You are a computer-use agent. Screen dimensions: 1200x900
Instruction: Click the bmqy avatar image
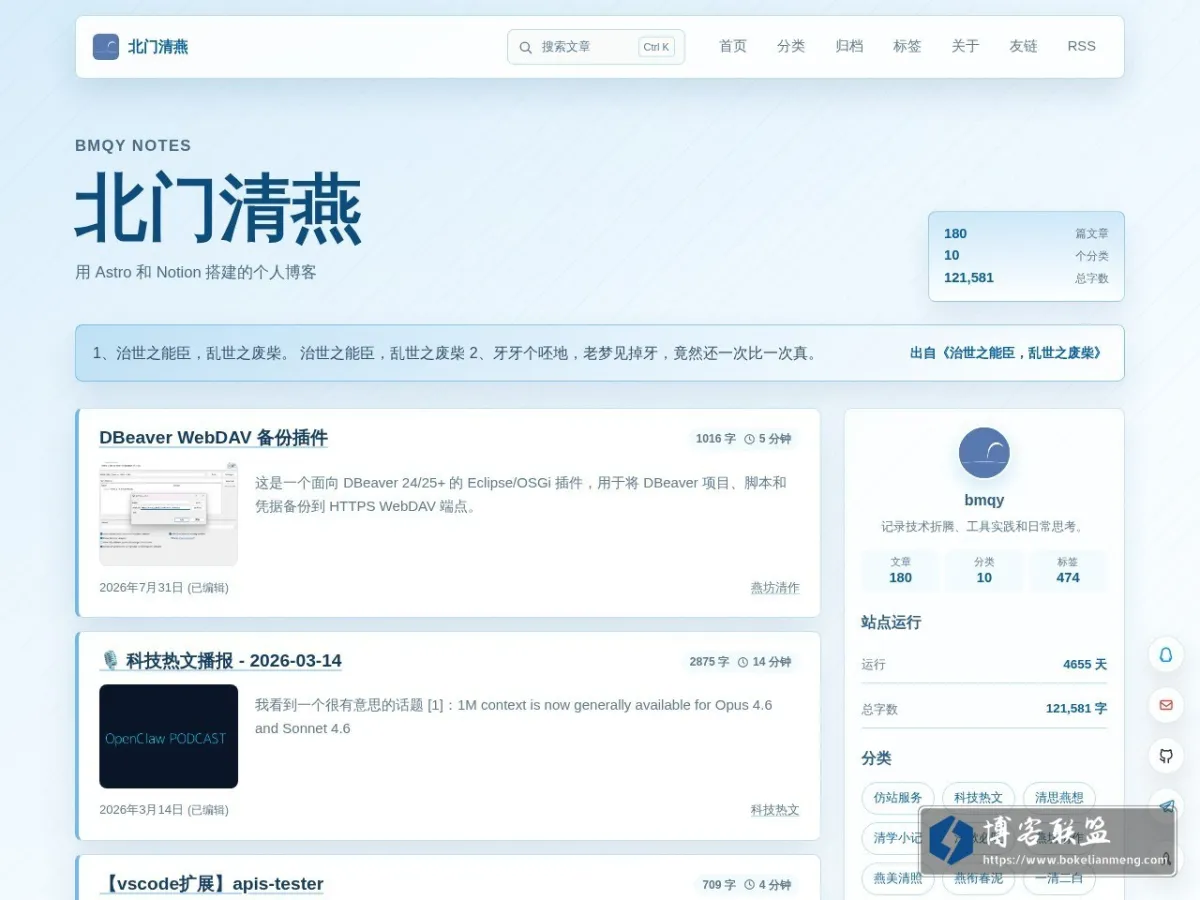click(x=984, y=453)
